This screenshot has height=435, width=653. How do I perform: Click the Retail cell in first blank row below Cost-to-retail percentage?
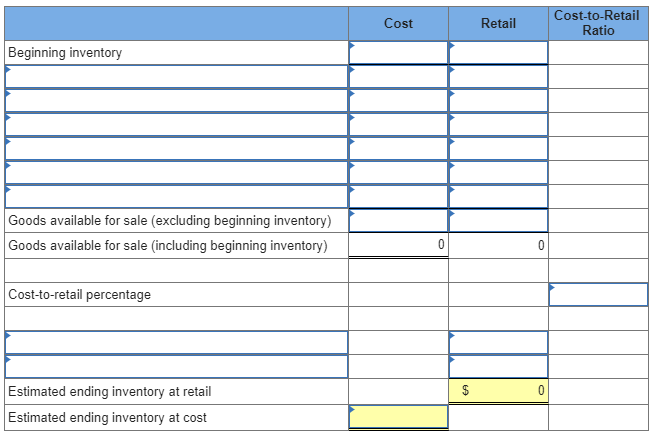pos(498,343)
